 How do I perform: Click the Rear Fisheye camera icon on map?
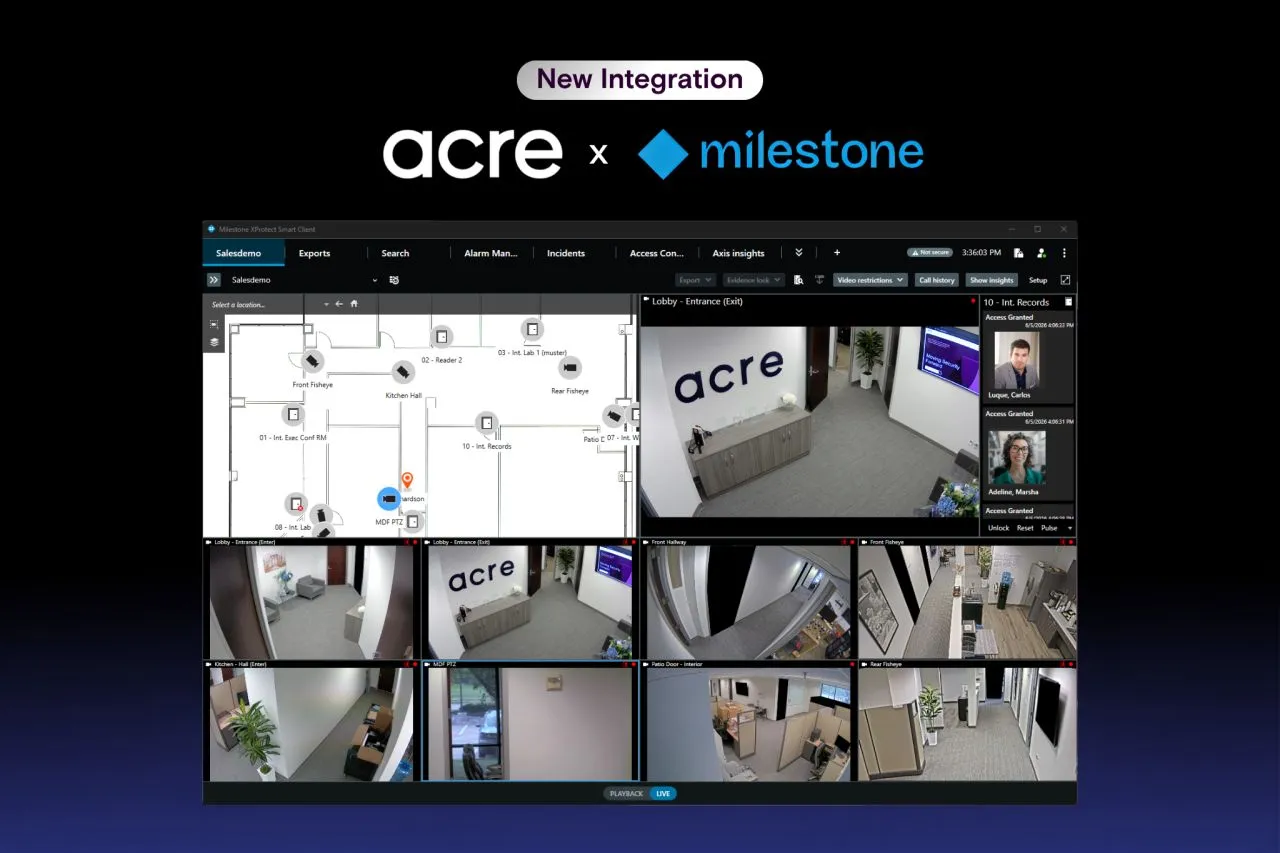click(570, 368)
